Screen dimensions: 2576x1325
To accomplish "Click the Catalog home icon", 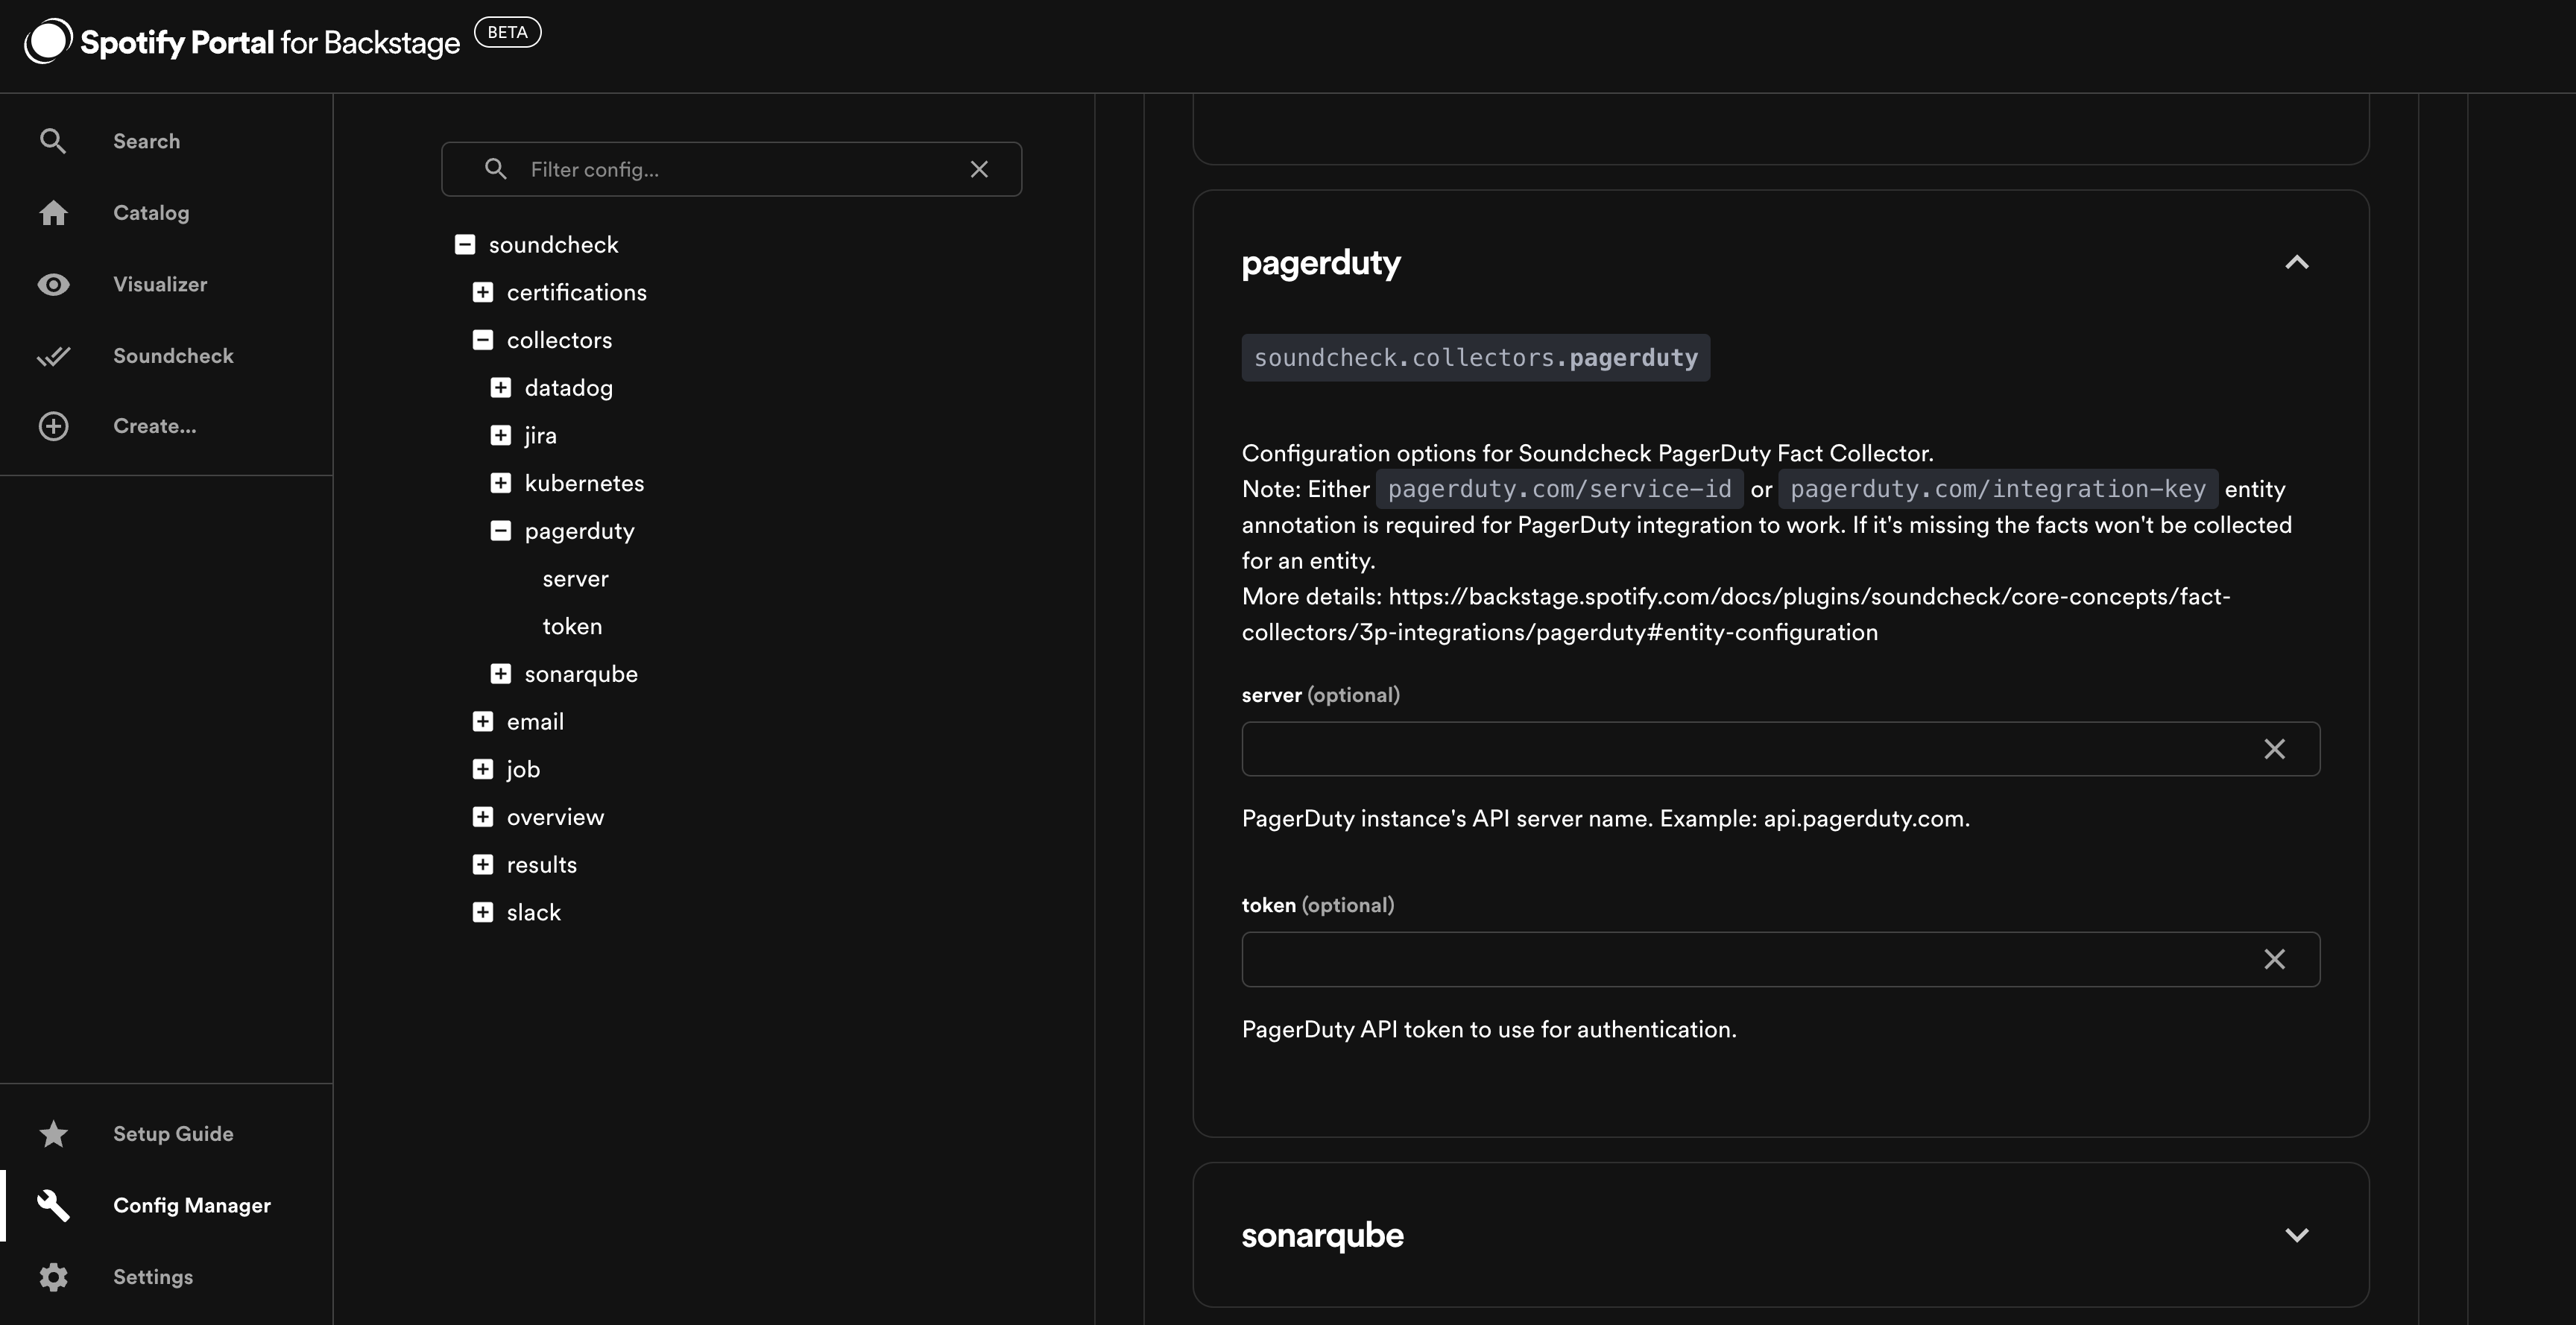I will 53,213.
